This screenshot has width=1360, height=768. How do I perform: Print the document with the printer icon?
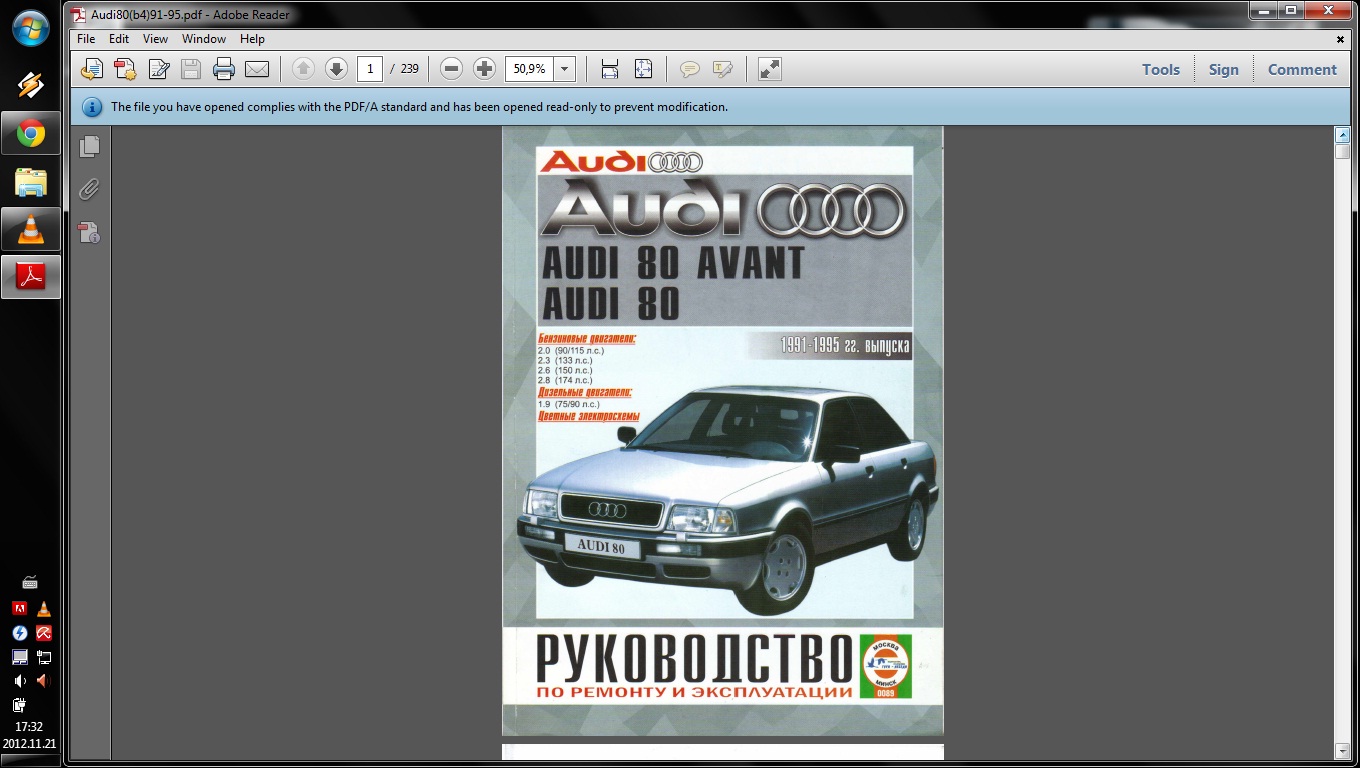pyautogui.click(x=224, y=69)
